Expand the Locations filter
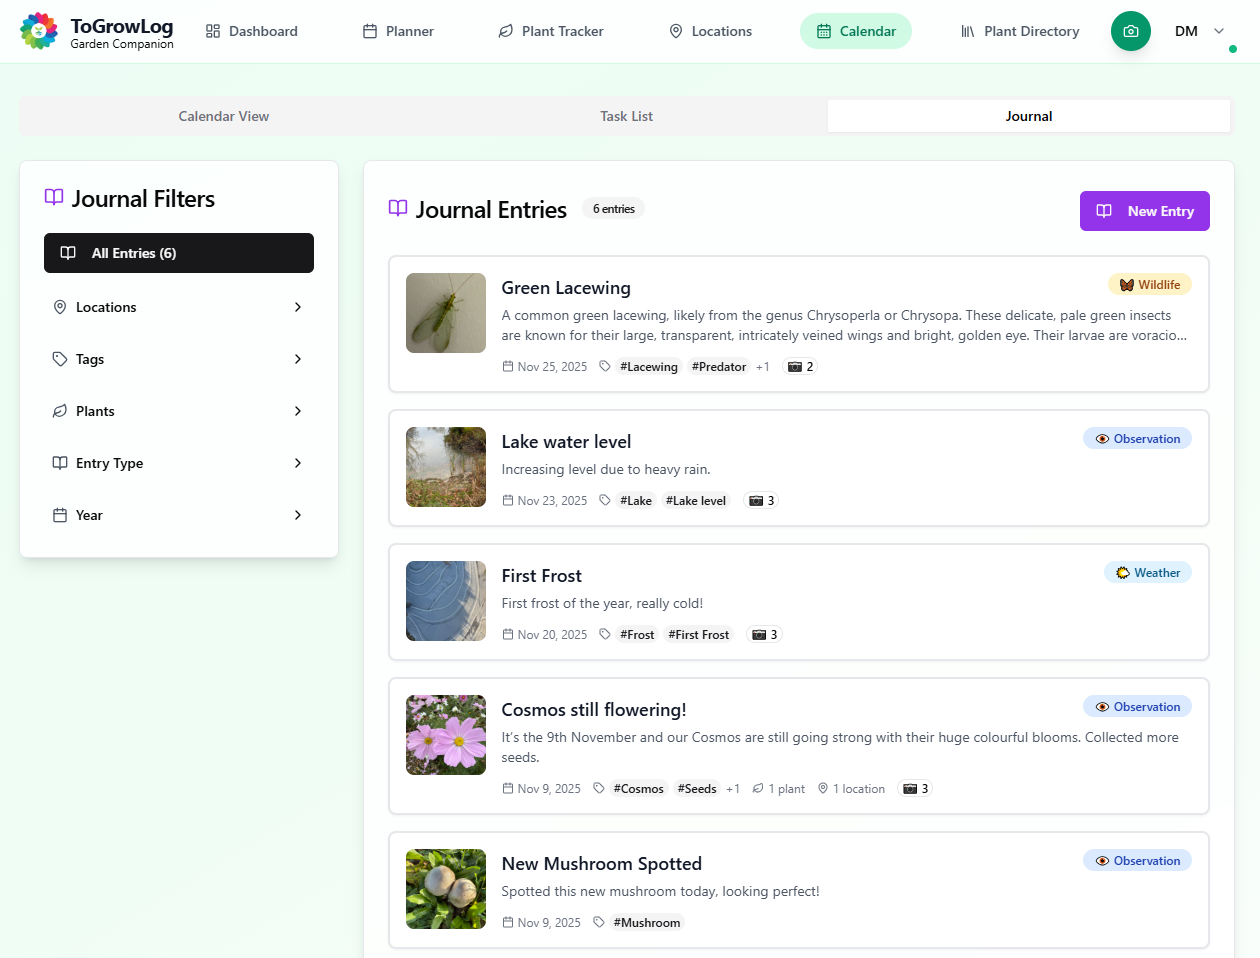The image size is (1260, 958). coord(179,307)
